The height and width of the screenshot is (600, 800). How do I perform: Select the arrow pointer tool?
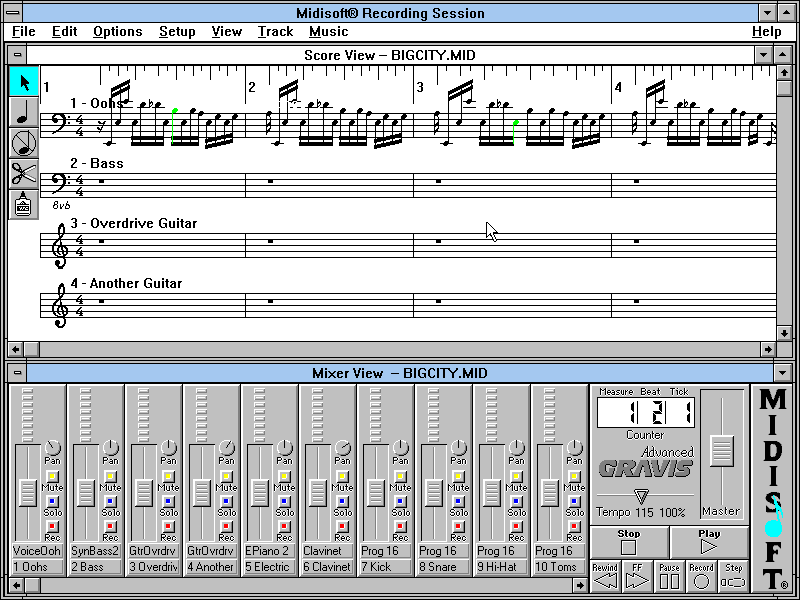click(23, 82)
